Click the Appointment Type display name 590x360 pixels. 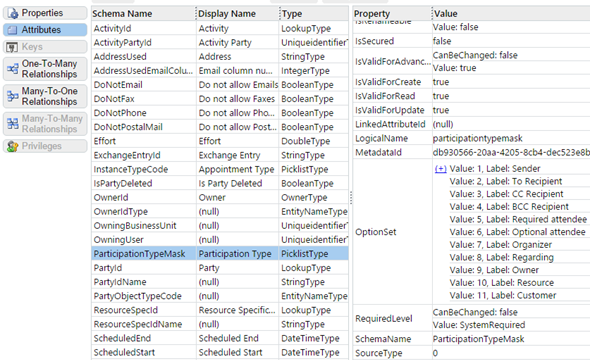click(236, 169)
